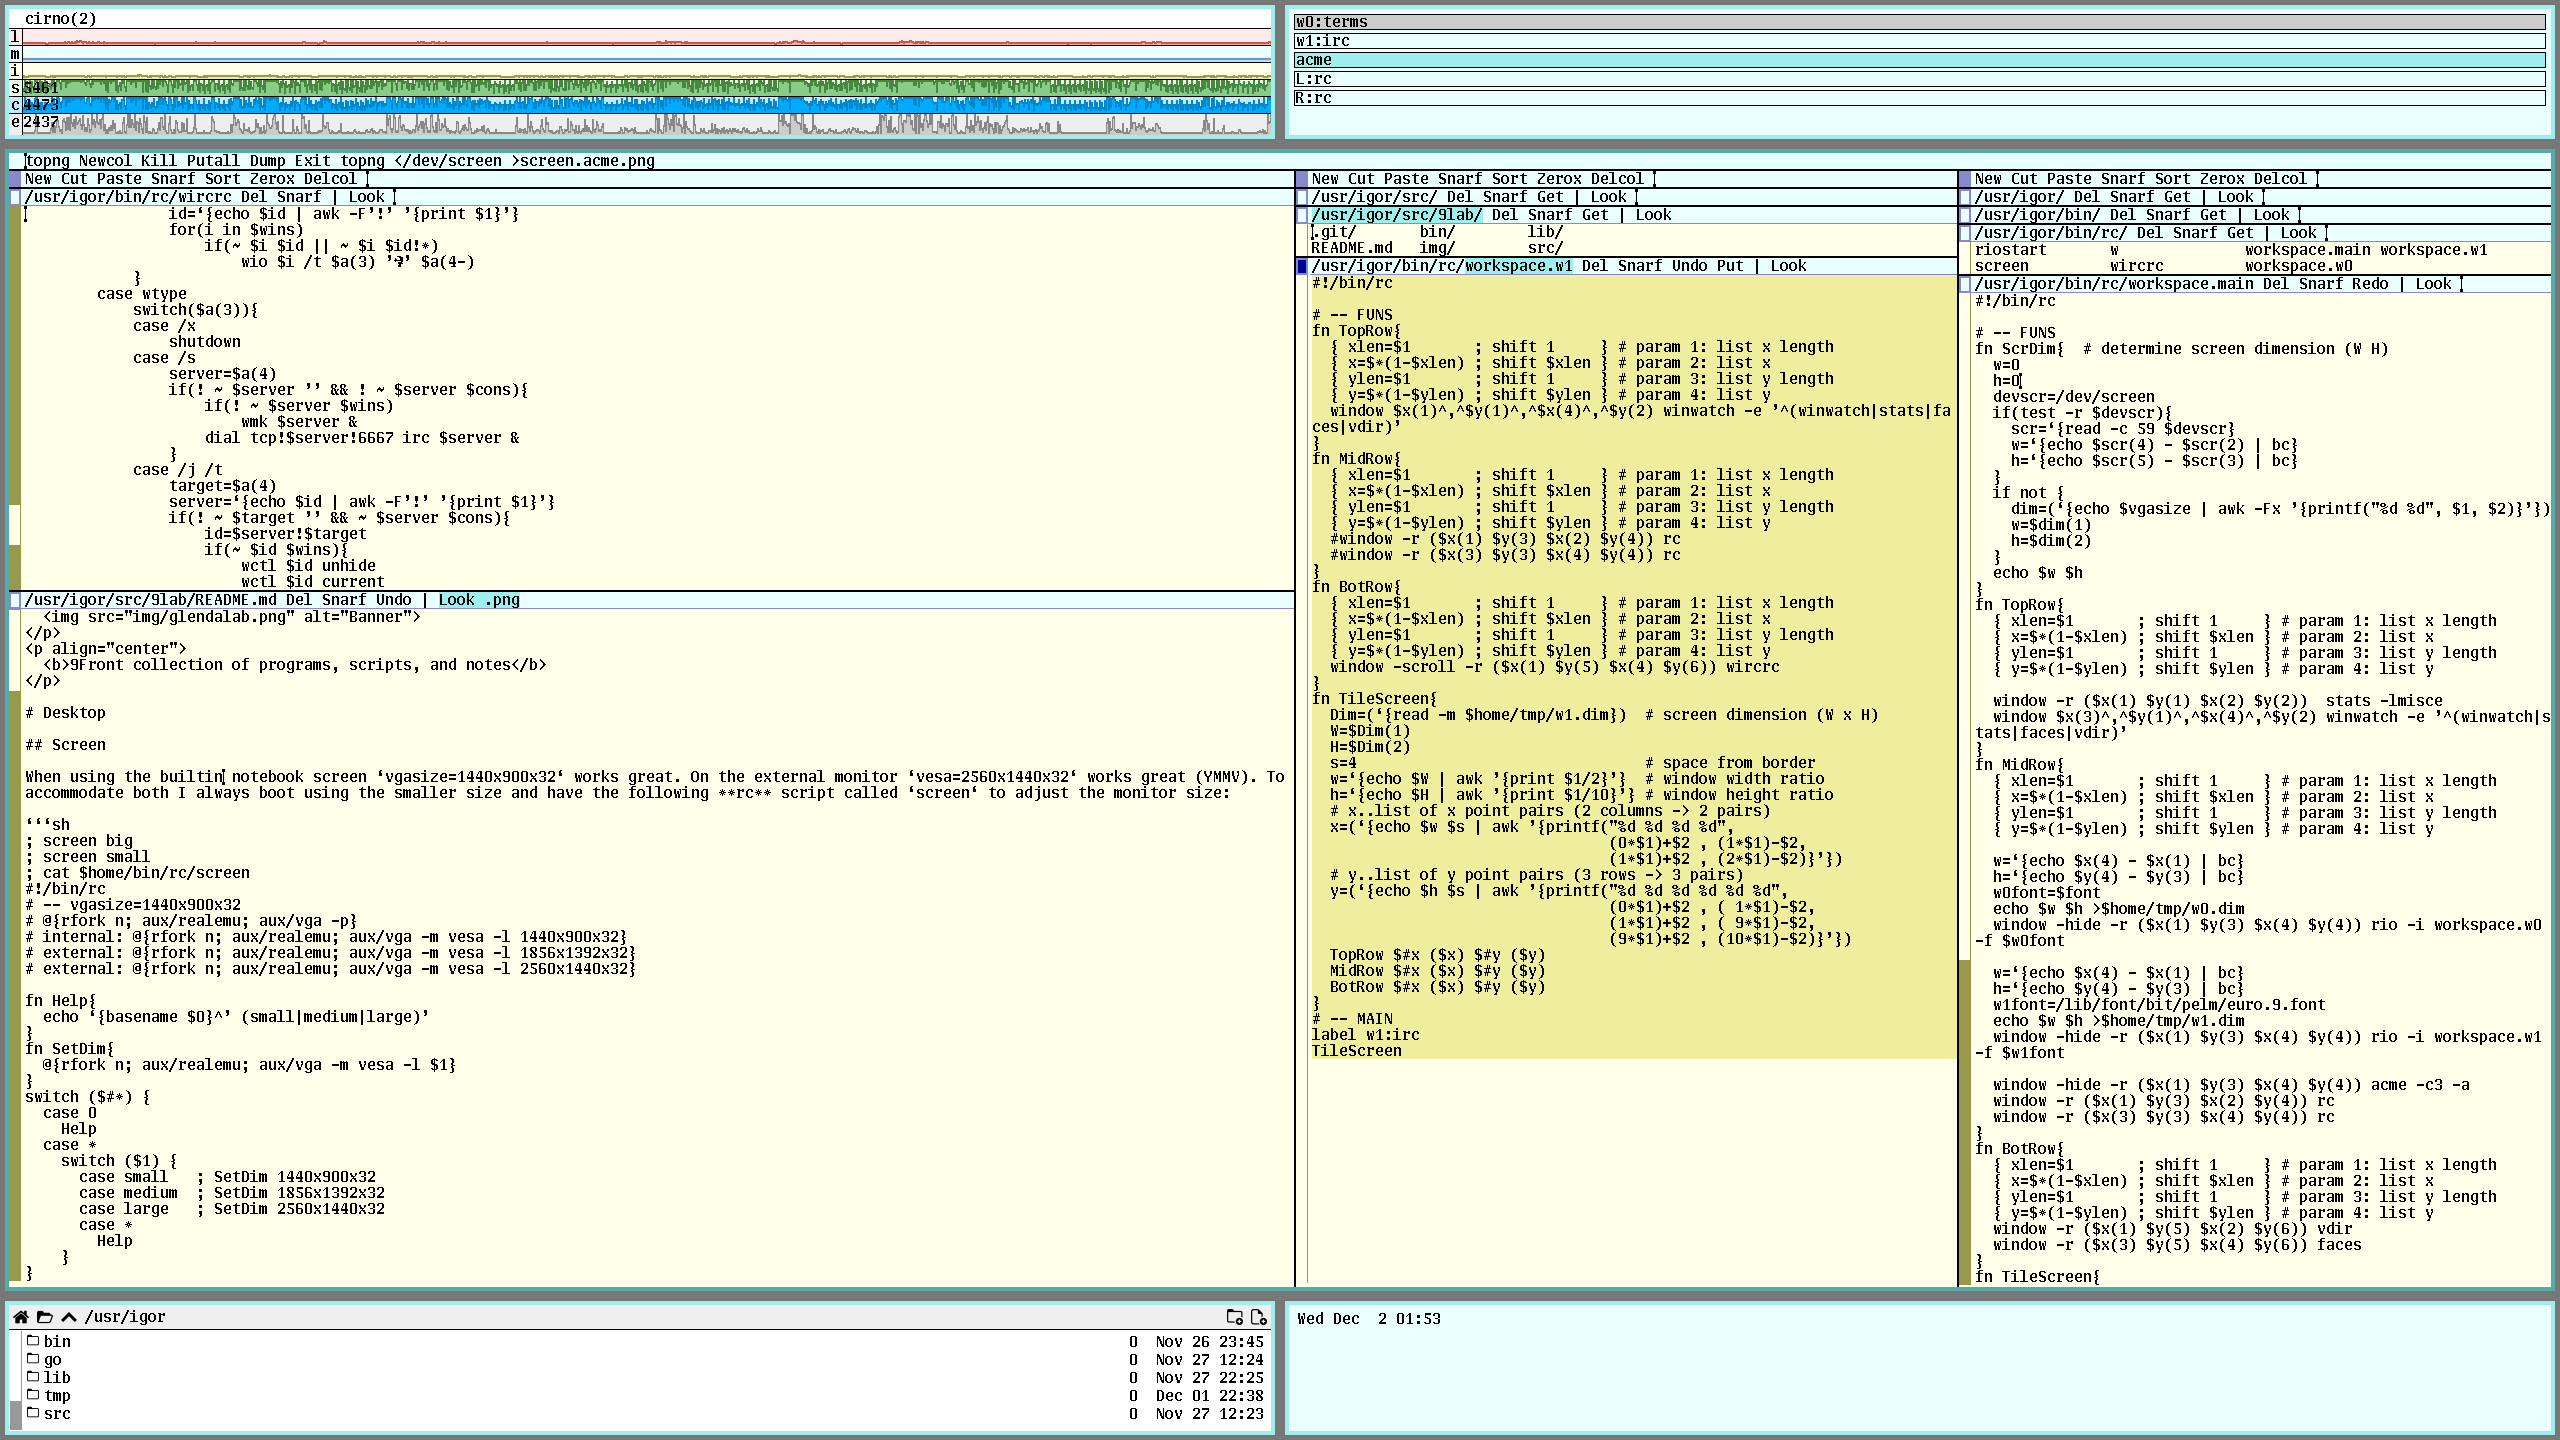
Task: Click layout box of /usr/igor/src/ directory tag
Action: [x=1302, y=197]
